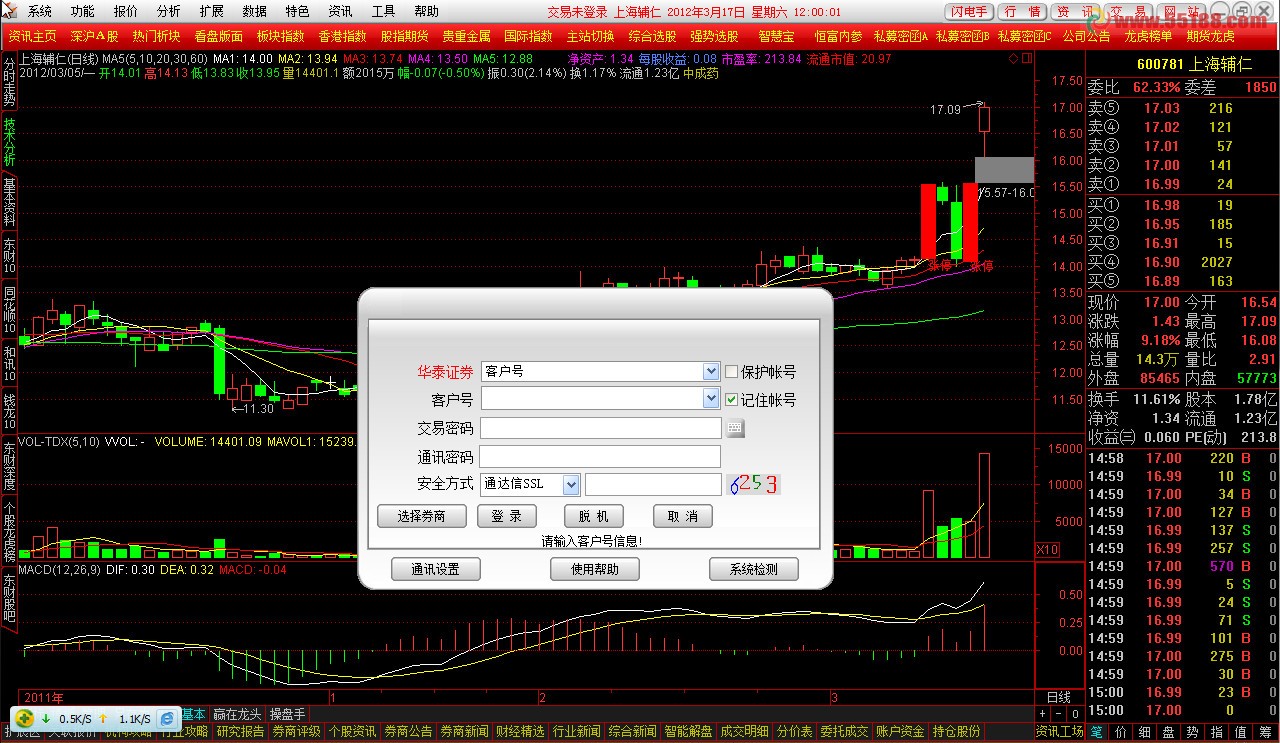This screenshot has width=1280, height=743.
Task: Open the 安全方式 通达信SSL dropdown
Action: [571, 484]
